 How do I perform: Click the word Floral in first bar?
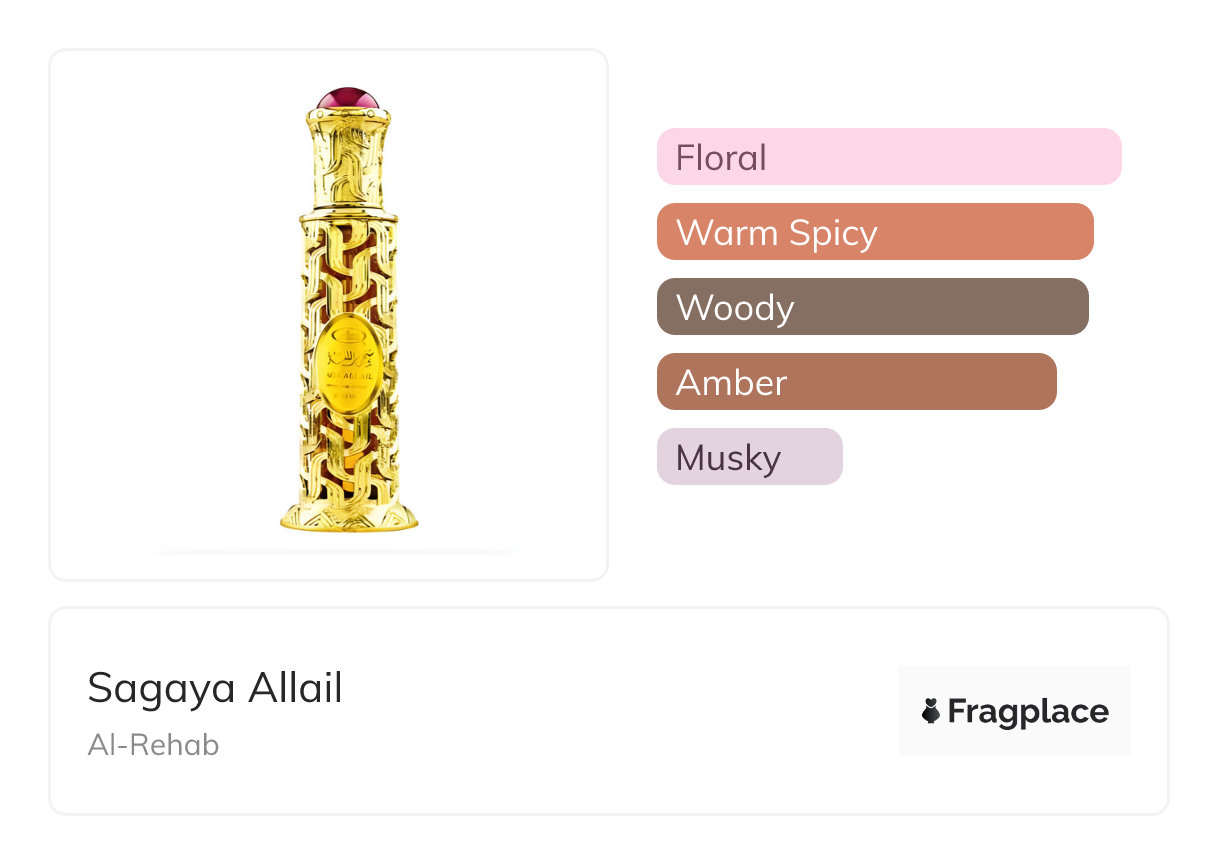(x=721, y=157)
